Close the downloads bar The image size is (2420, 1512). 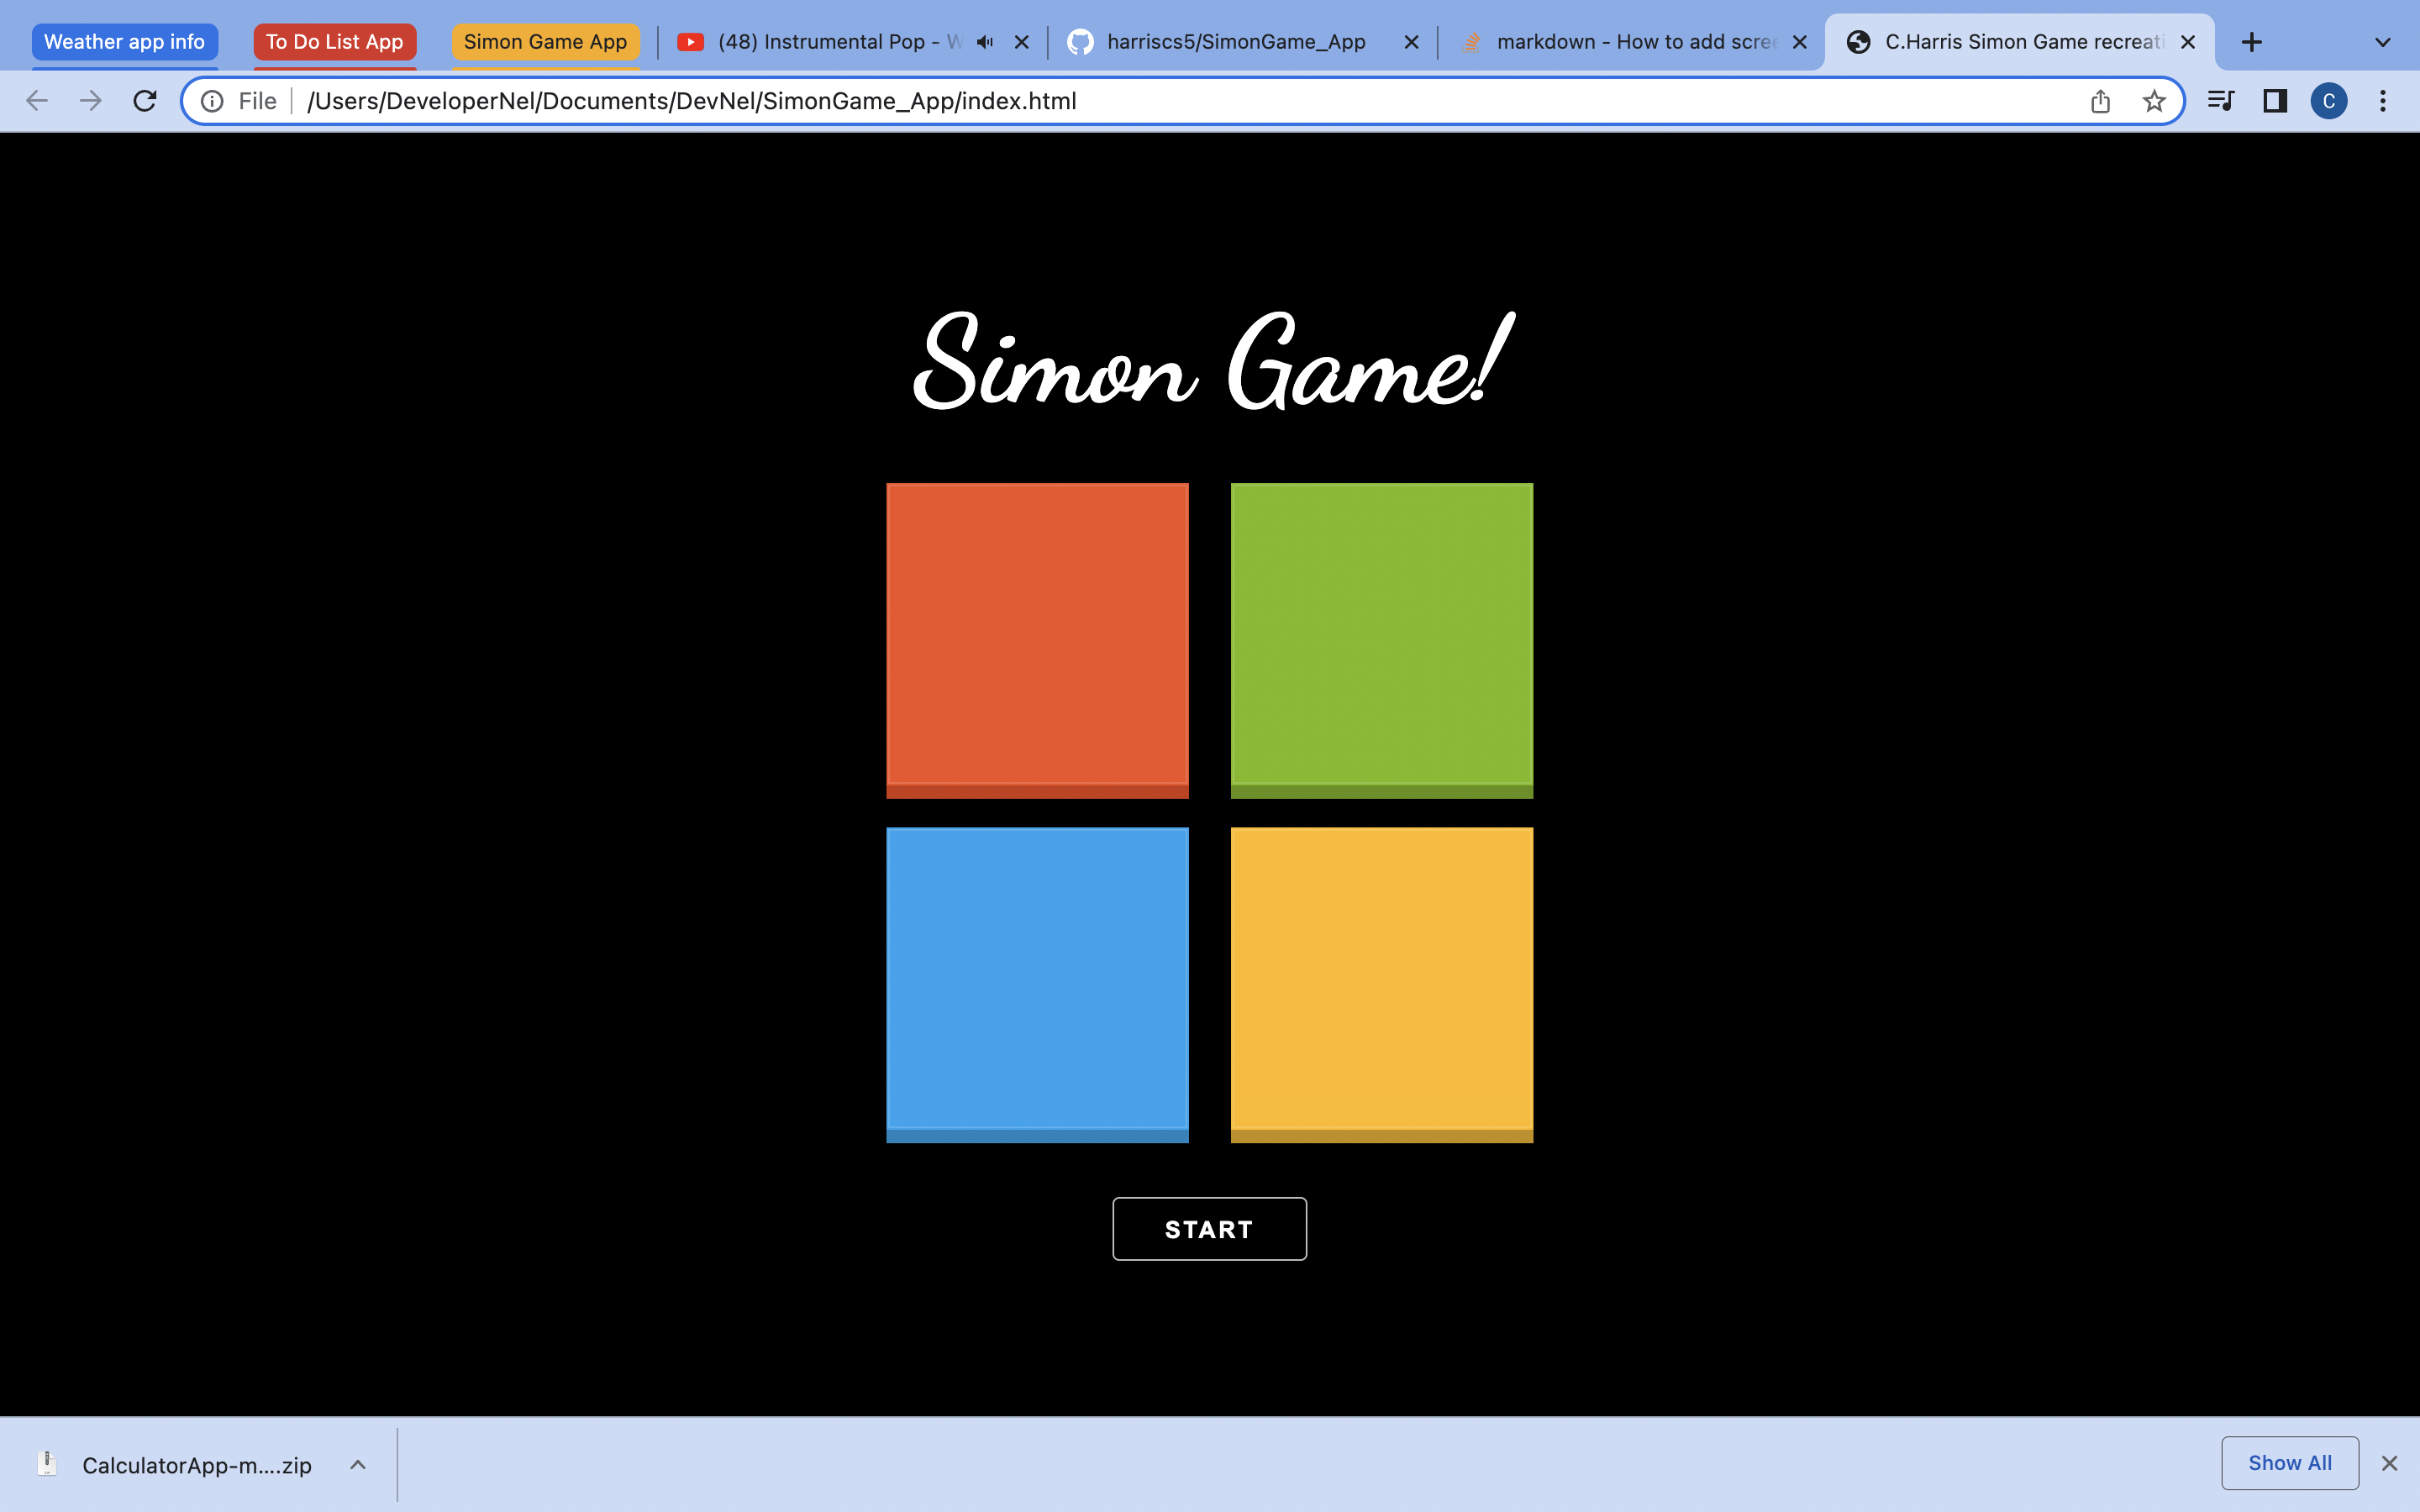pos(2390,1463)
